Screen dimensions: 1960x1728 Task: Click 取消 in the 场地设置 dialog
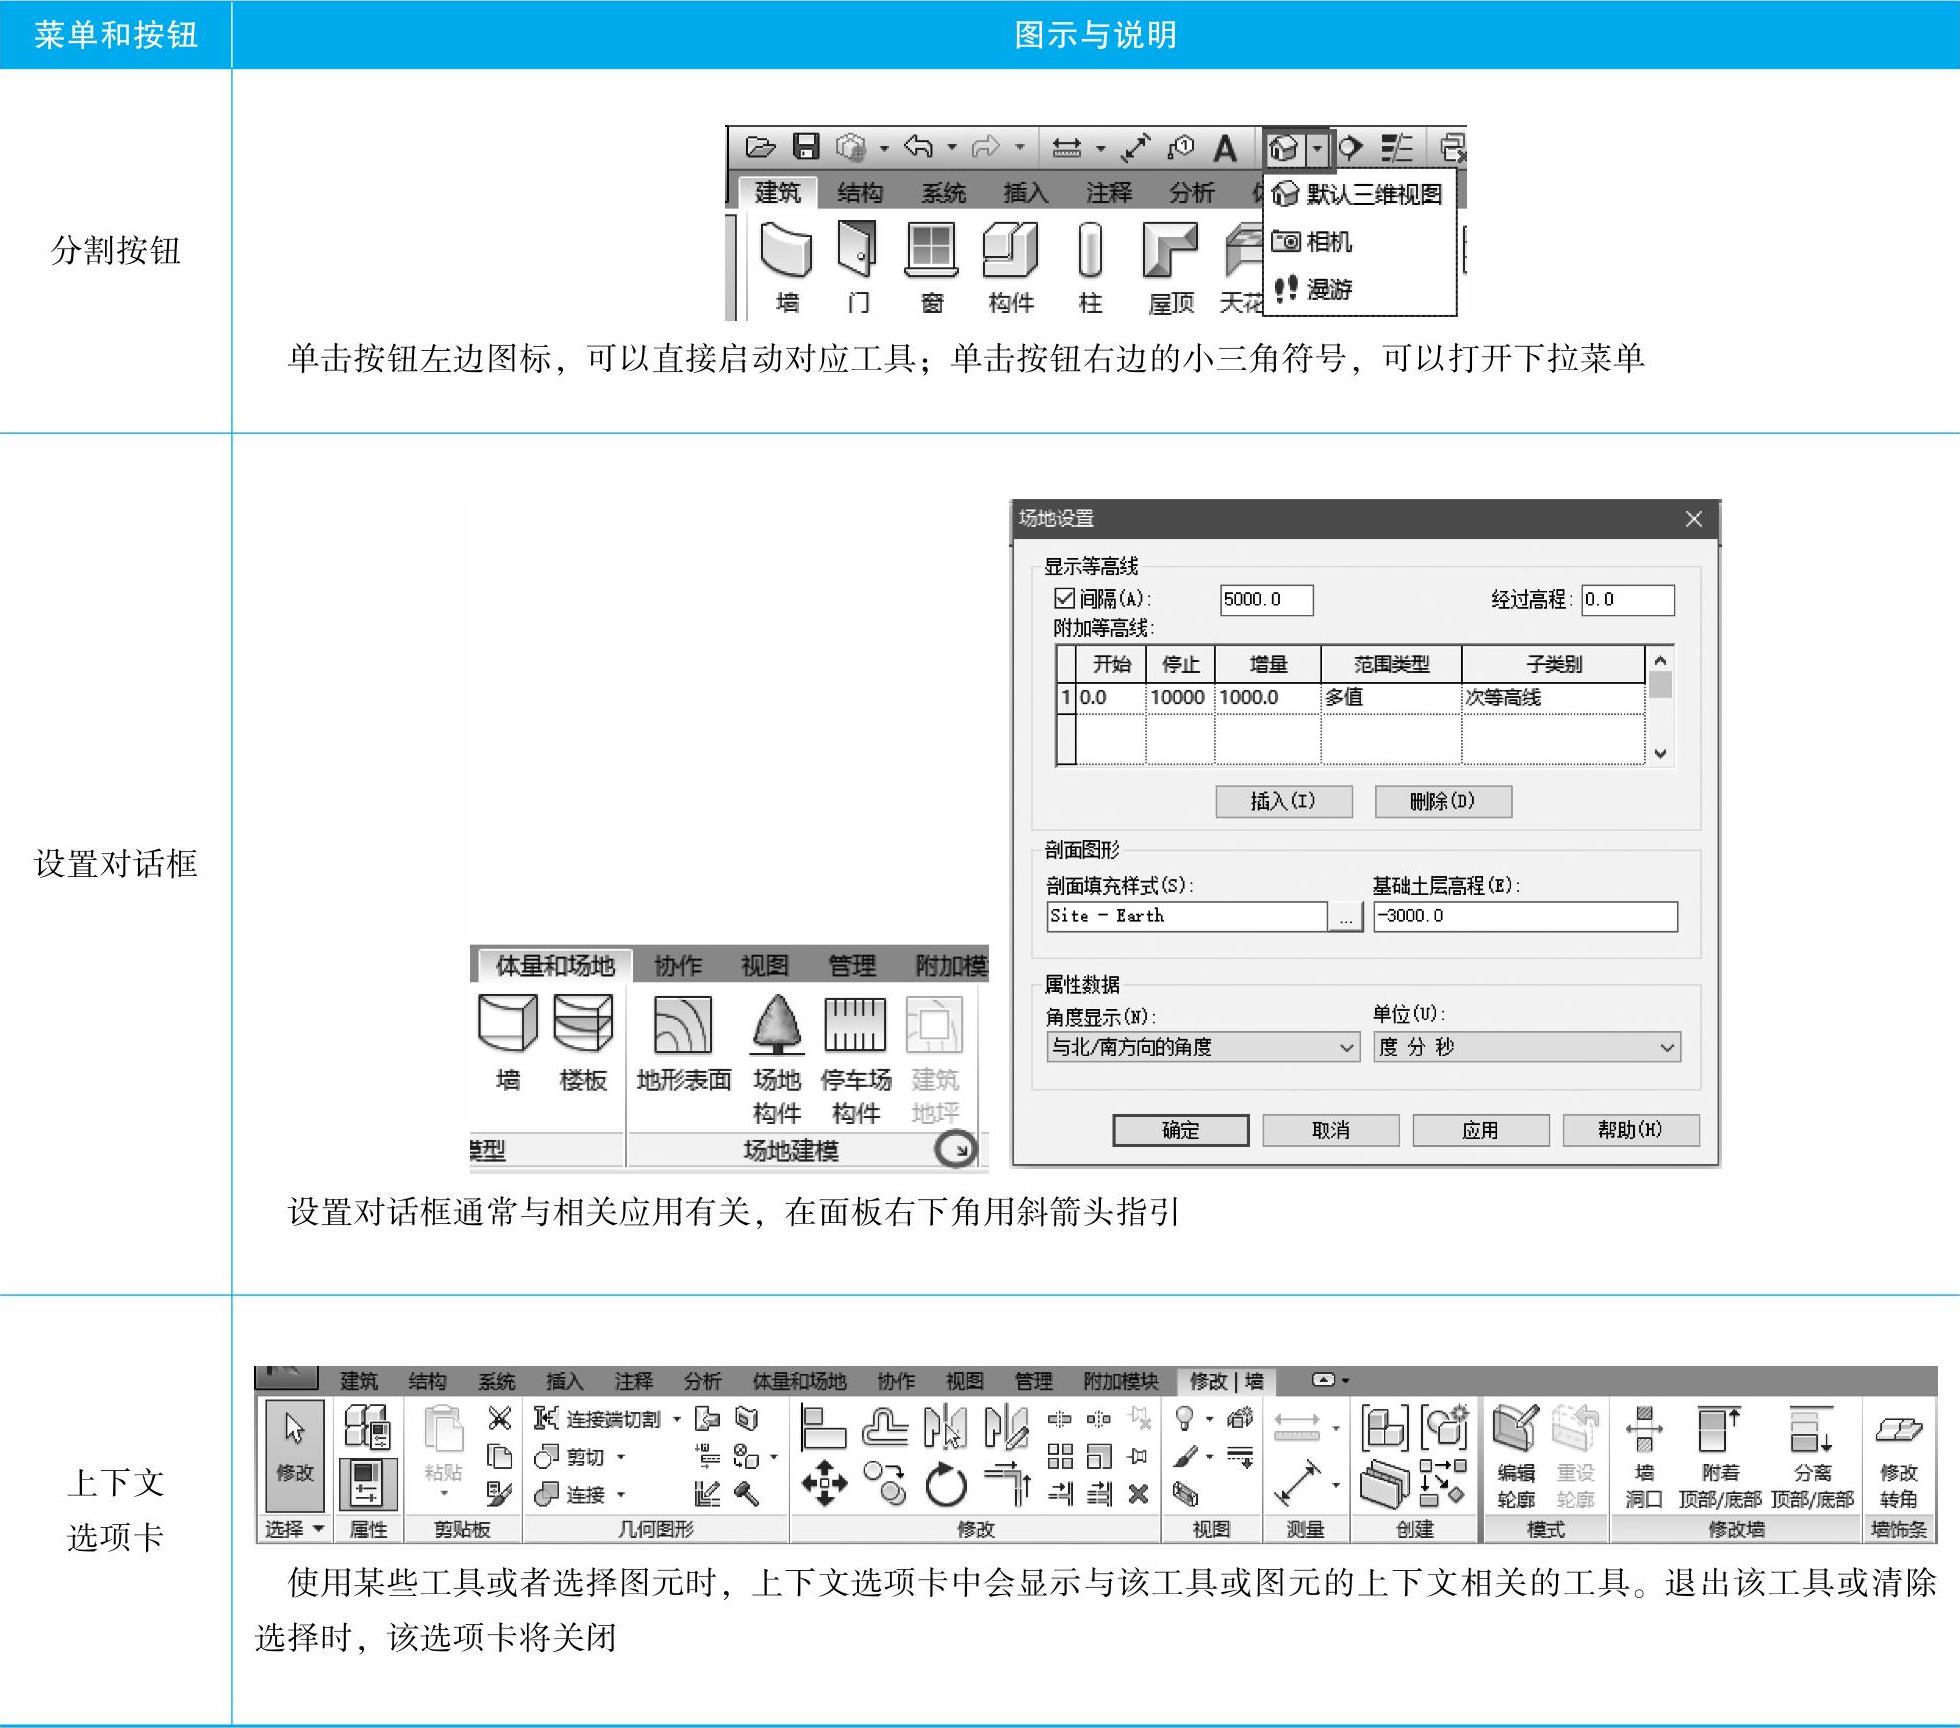tap(1330, 1130)
